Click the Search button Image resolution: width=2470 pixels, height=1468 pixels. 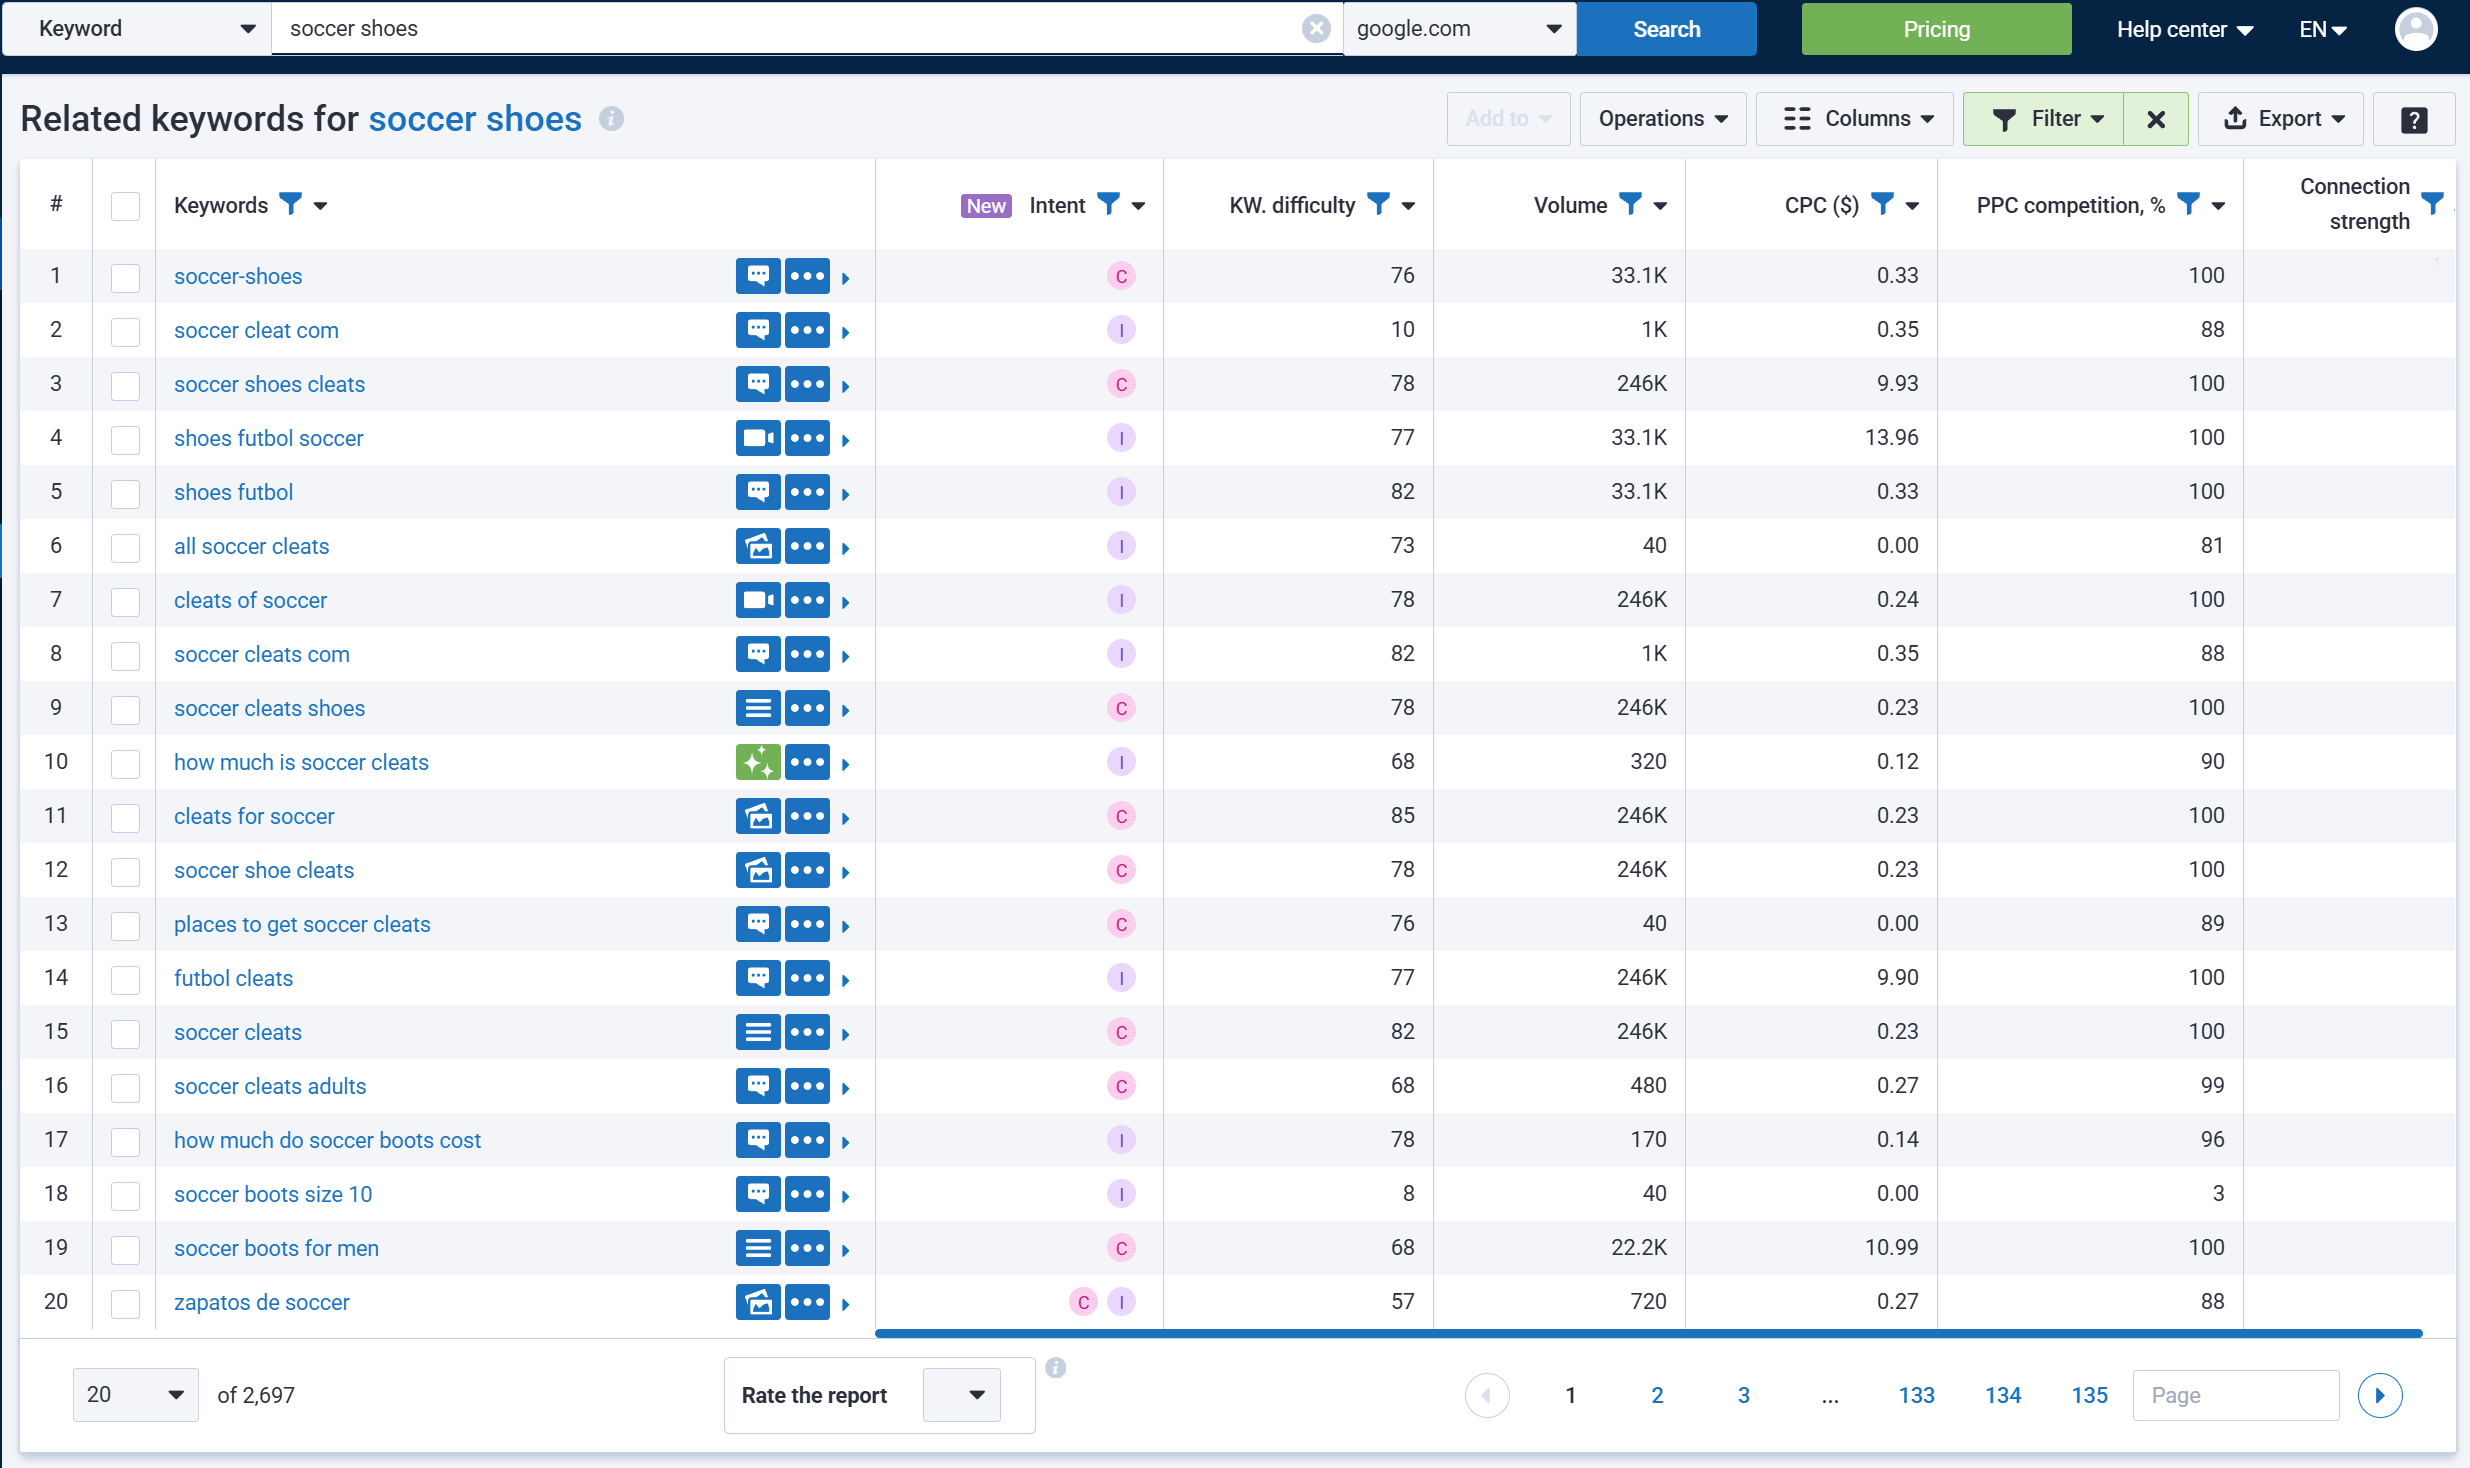click(1666, 29)
